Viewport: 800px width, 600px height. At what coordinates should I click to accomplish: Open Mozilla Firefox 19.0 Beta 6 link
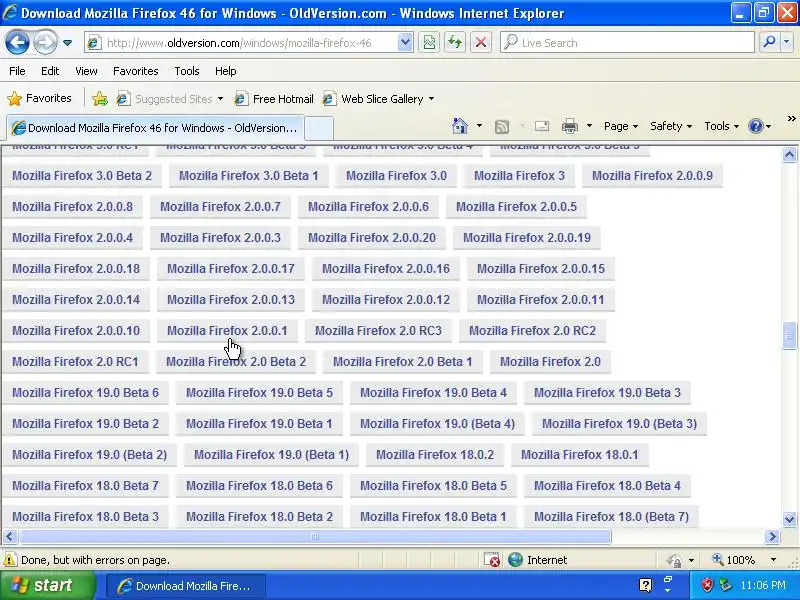(85, 392)
